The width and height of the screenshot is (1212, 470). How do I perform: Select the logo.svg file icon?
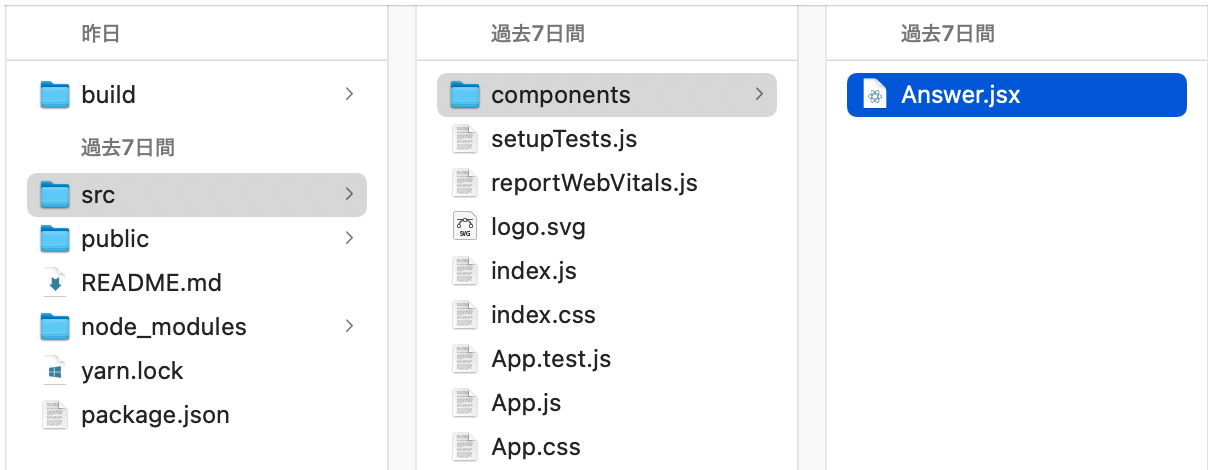click(x=465, y=227)
